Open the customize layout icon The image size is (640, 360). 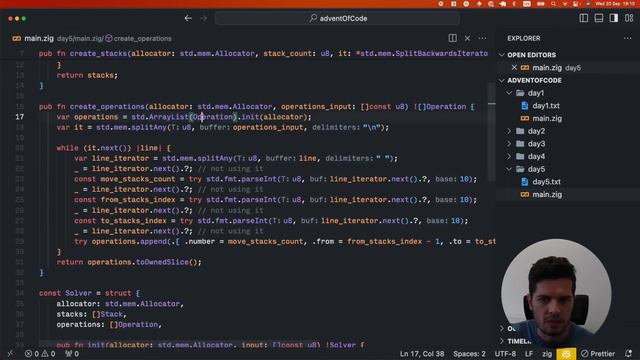coord(629,18)
